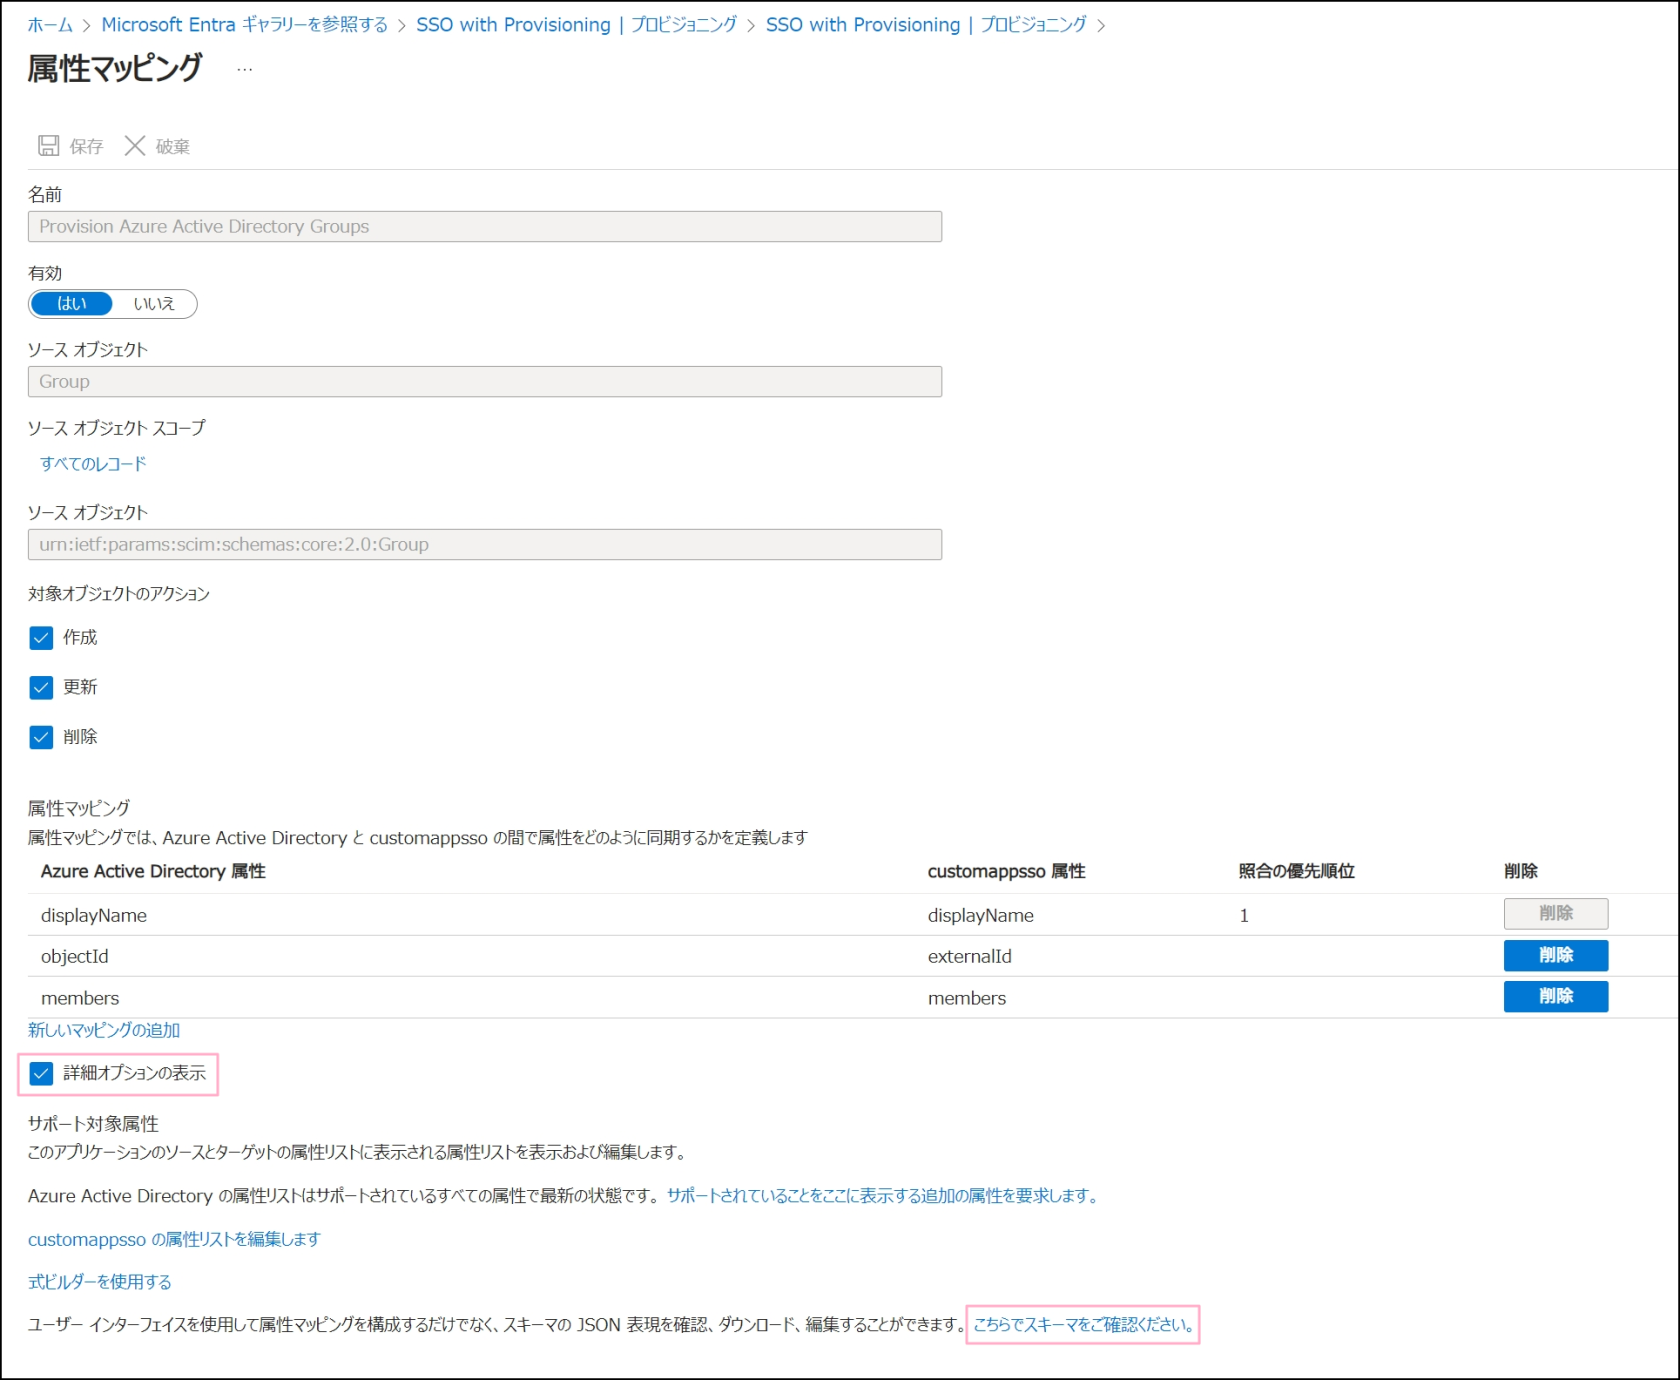
Task: Open こちらでスキーマをご確認ください schema link
Action: coord(1083,1325)
